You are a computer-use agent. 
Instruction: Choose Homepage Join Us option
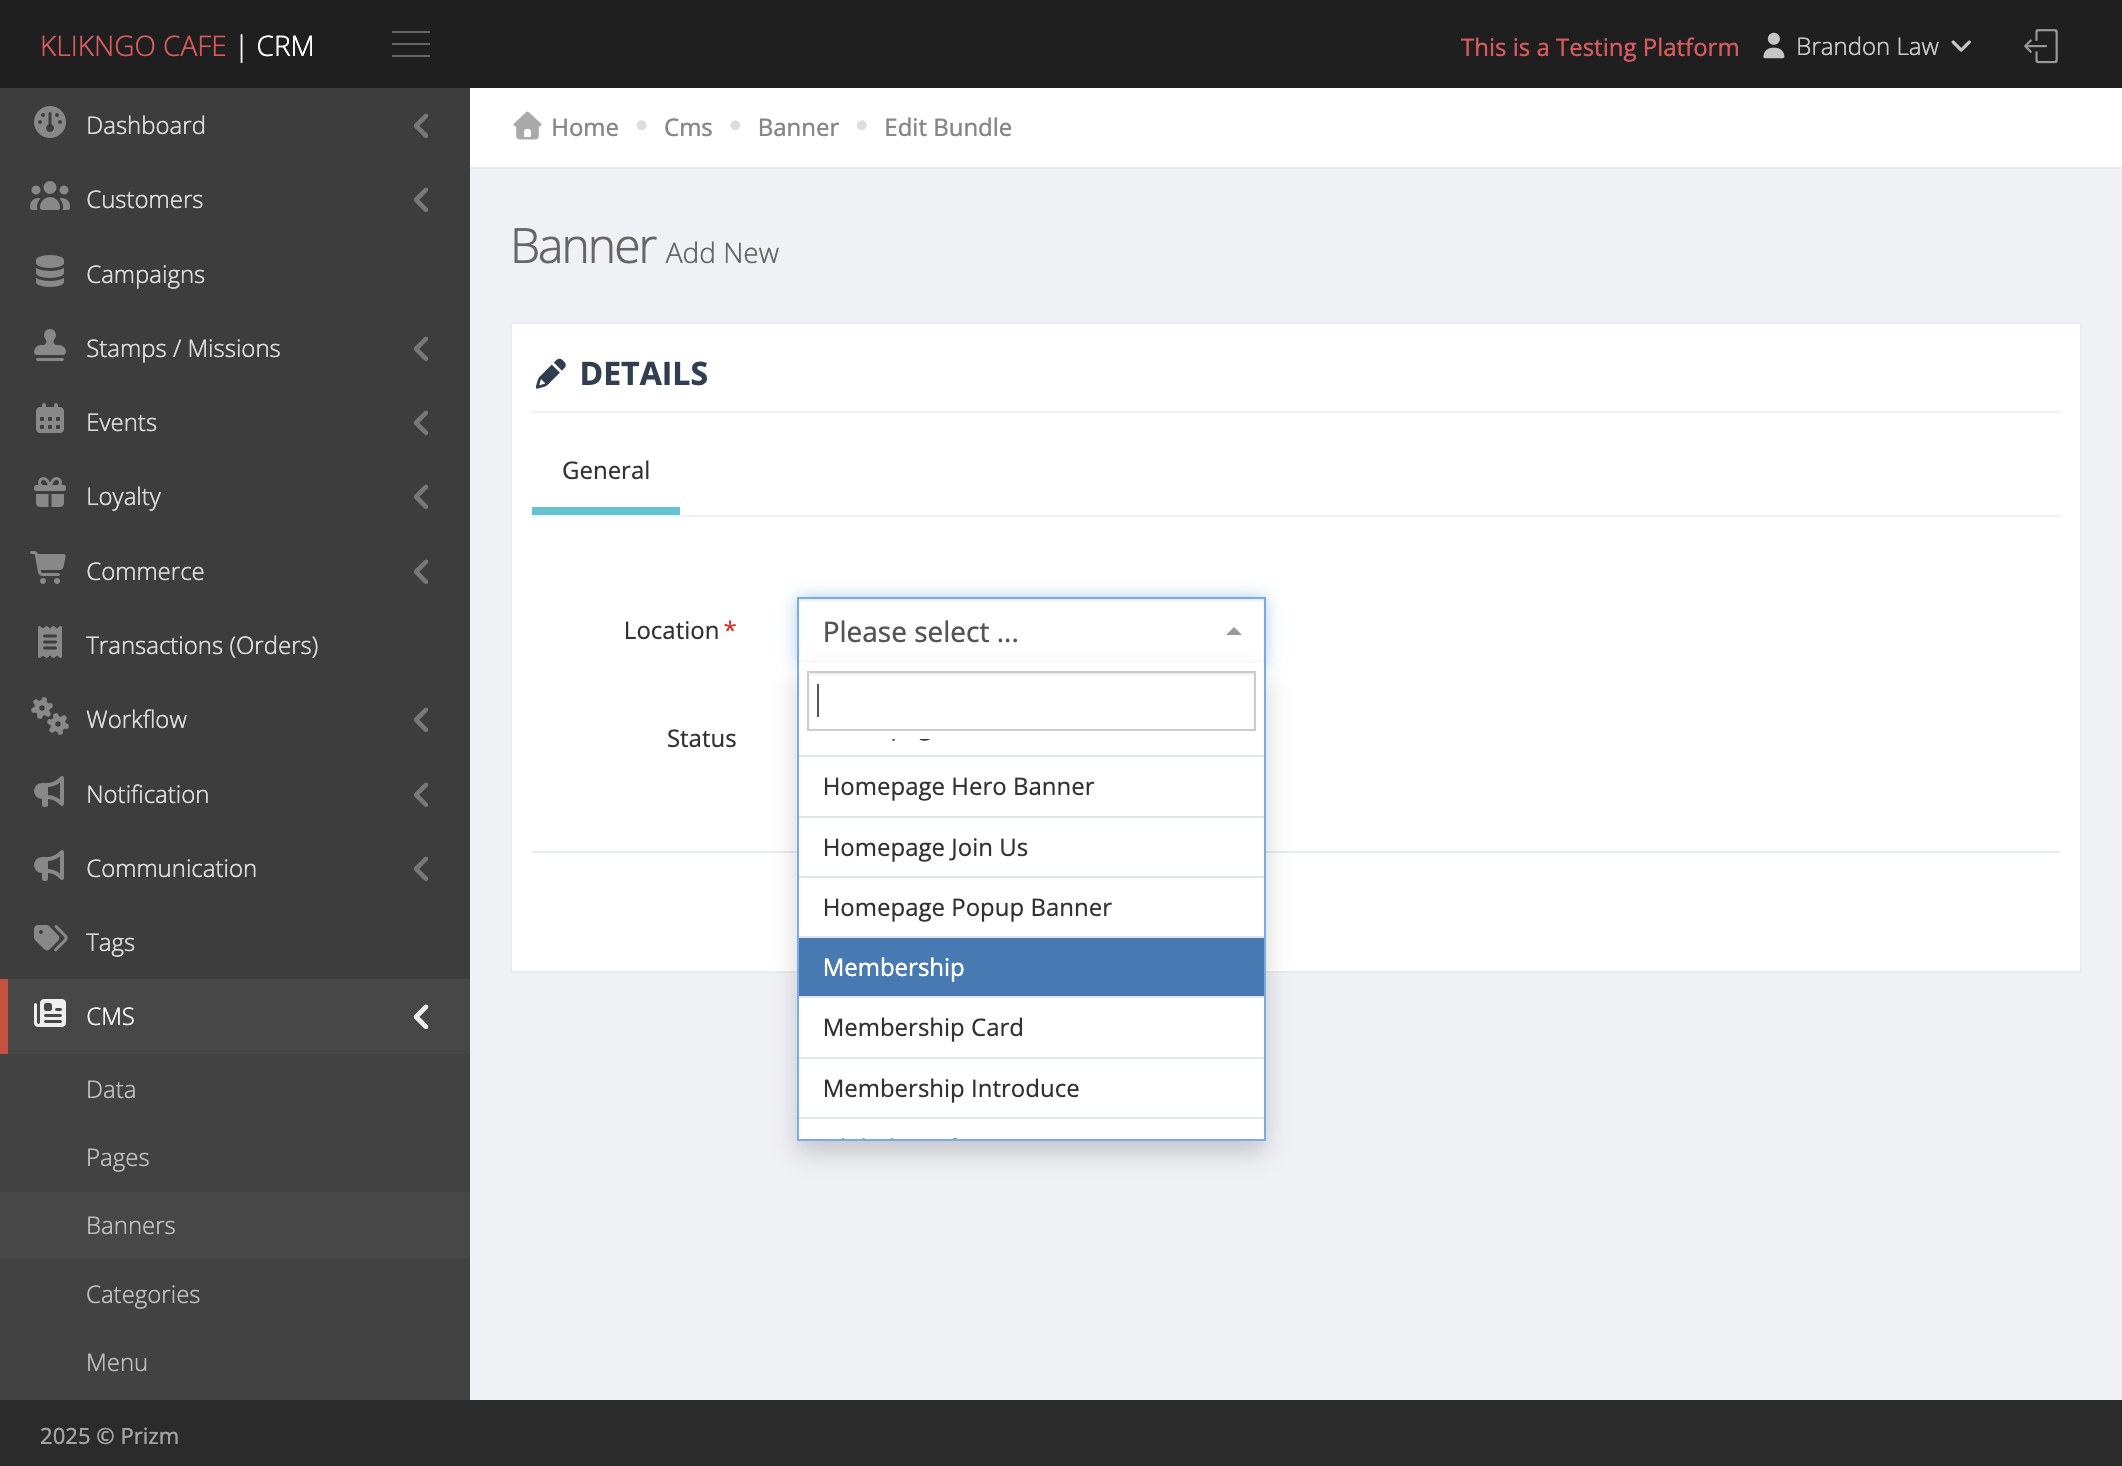[1031, 847]
